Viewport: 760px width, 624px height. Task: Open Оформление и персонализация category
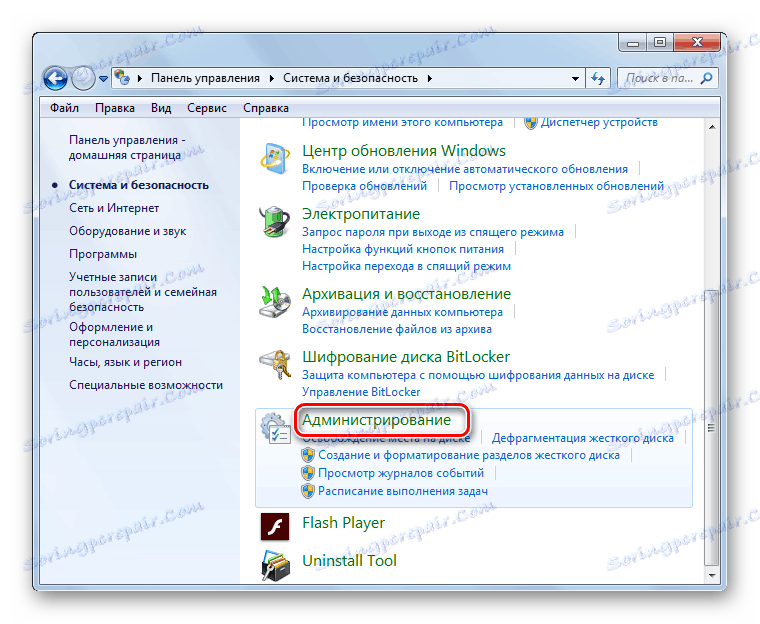pyautogui.click(x=114, y=335)
